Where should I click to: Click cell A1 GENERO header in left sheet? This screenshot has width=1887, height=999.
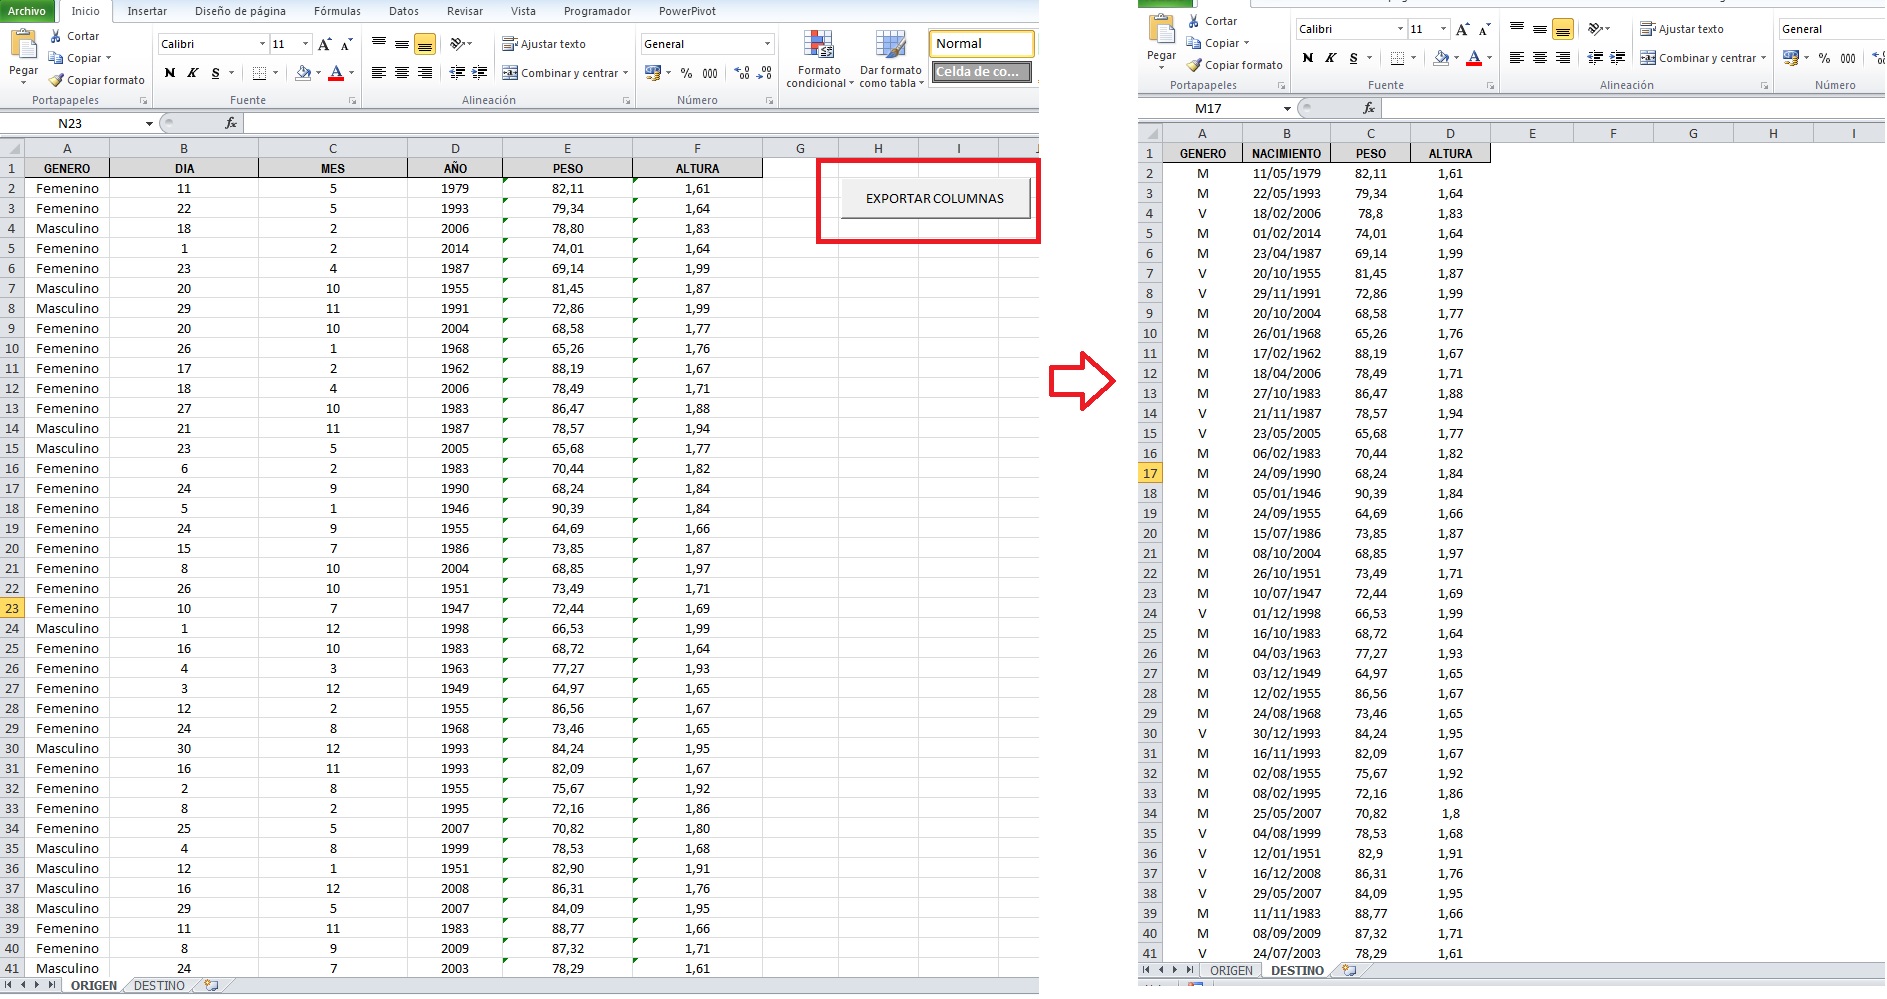(x=67, y=169)
